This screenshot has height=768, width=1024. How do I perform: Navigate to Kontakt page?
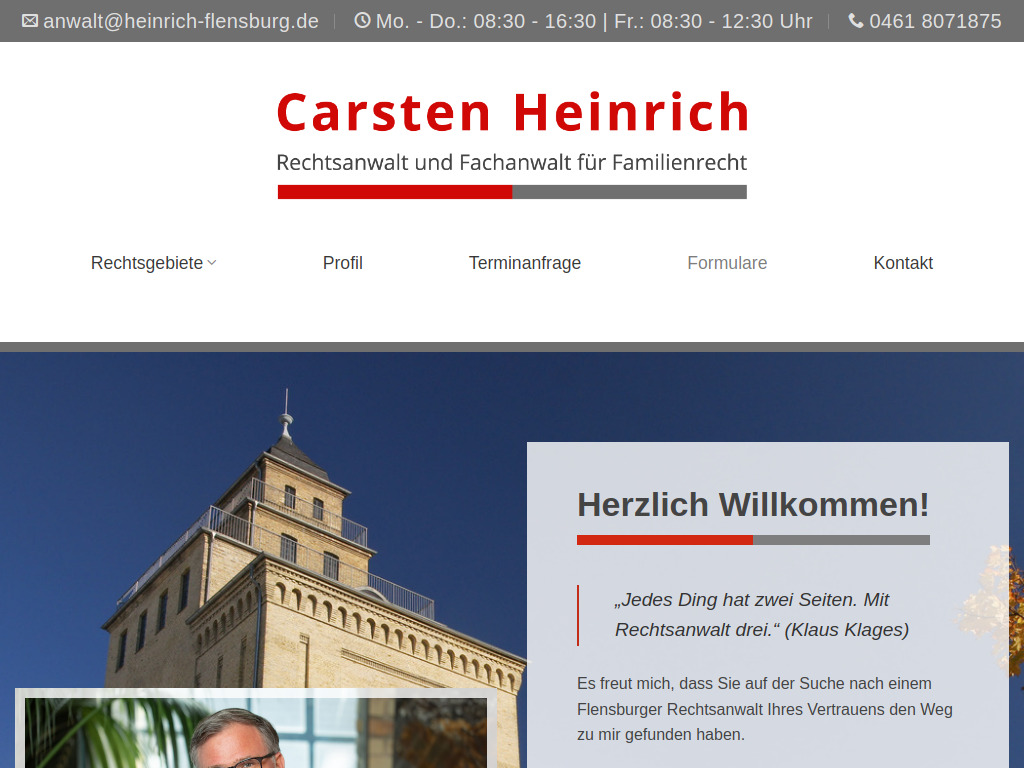(903, 263)
